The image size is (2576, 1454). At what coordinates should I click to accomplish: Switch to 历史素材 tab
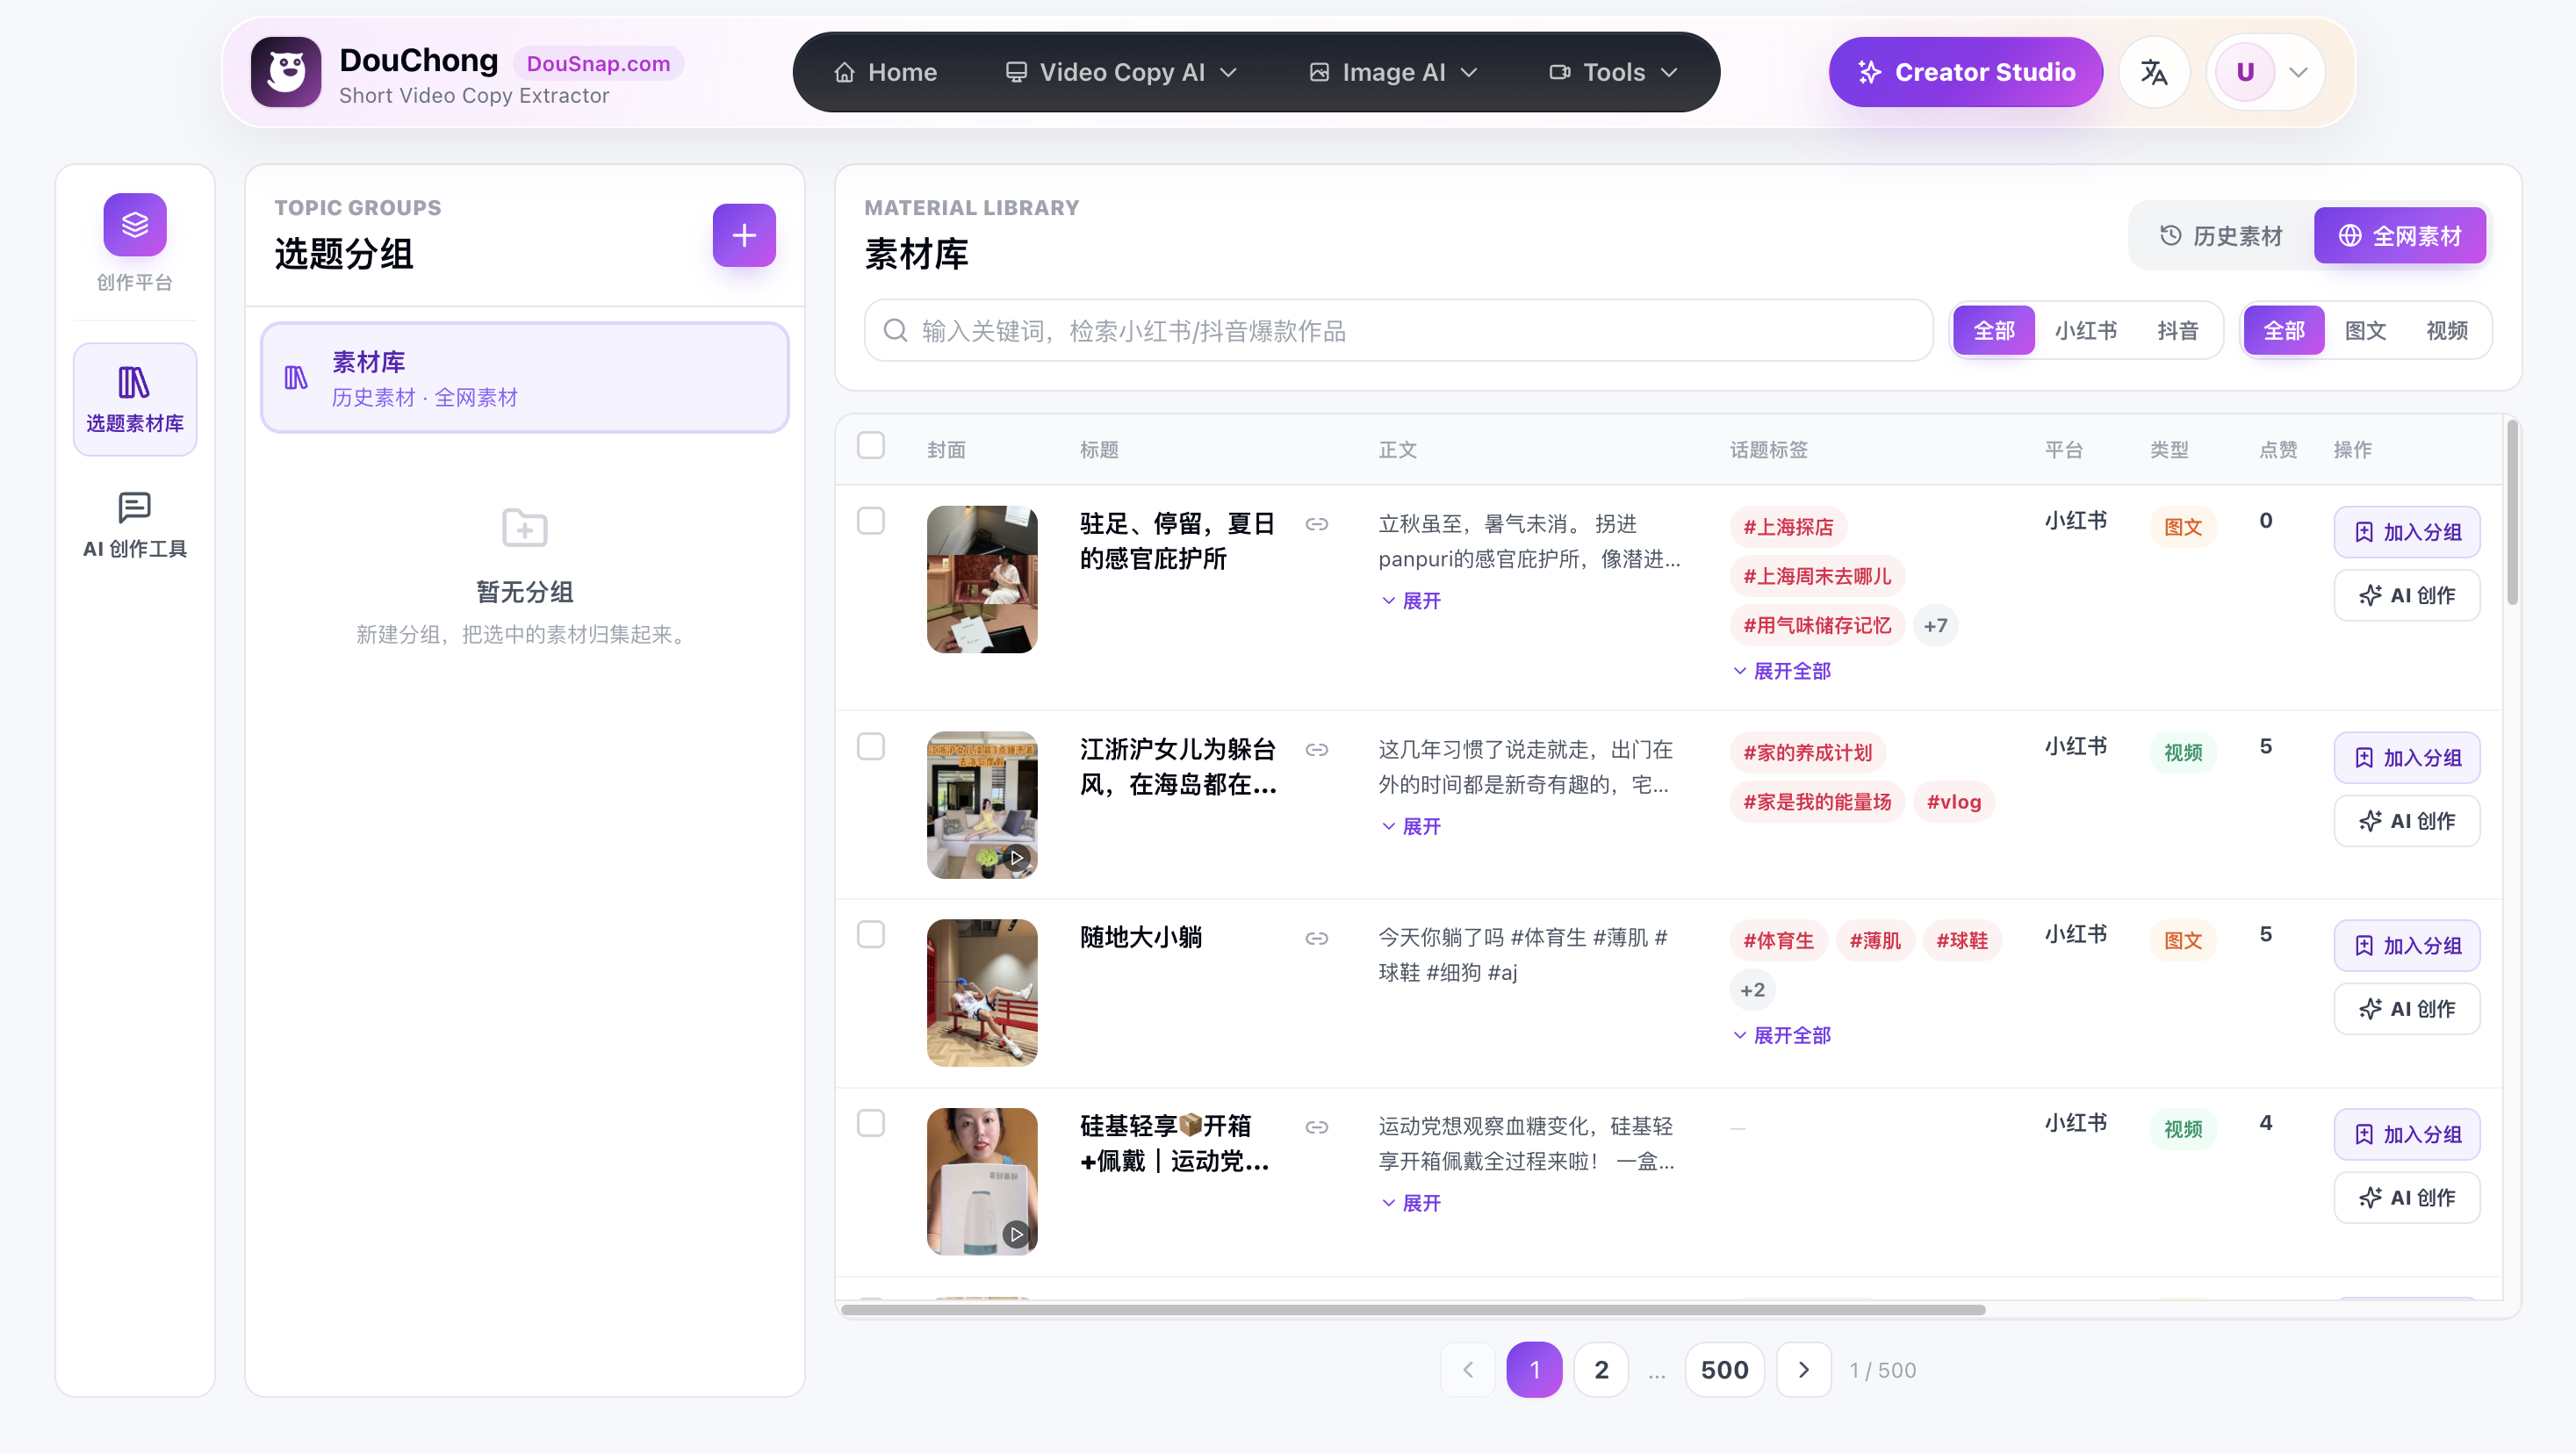click(x=2221, y=236)
